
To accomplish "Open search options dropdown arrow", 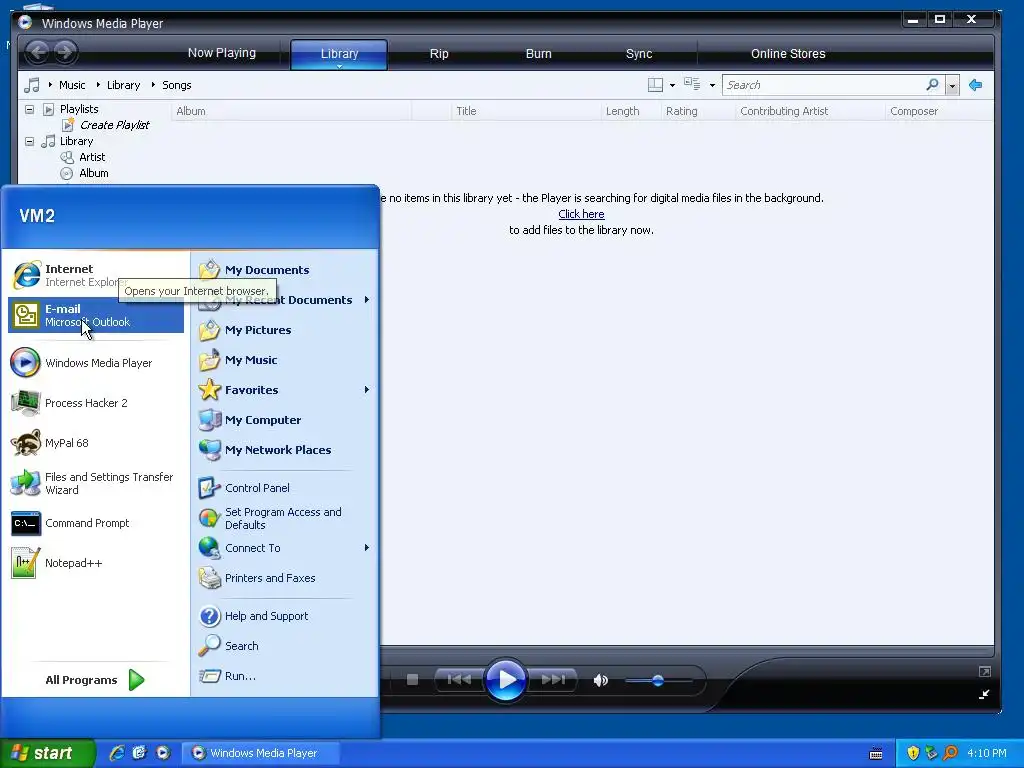I will (952, 86).
